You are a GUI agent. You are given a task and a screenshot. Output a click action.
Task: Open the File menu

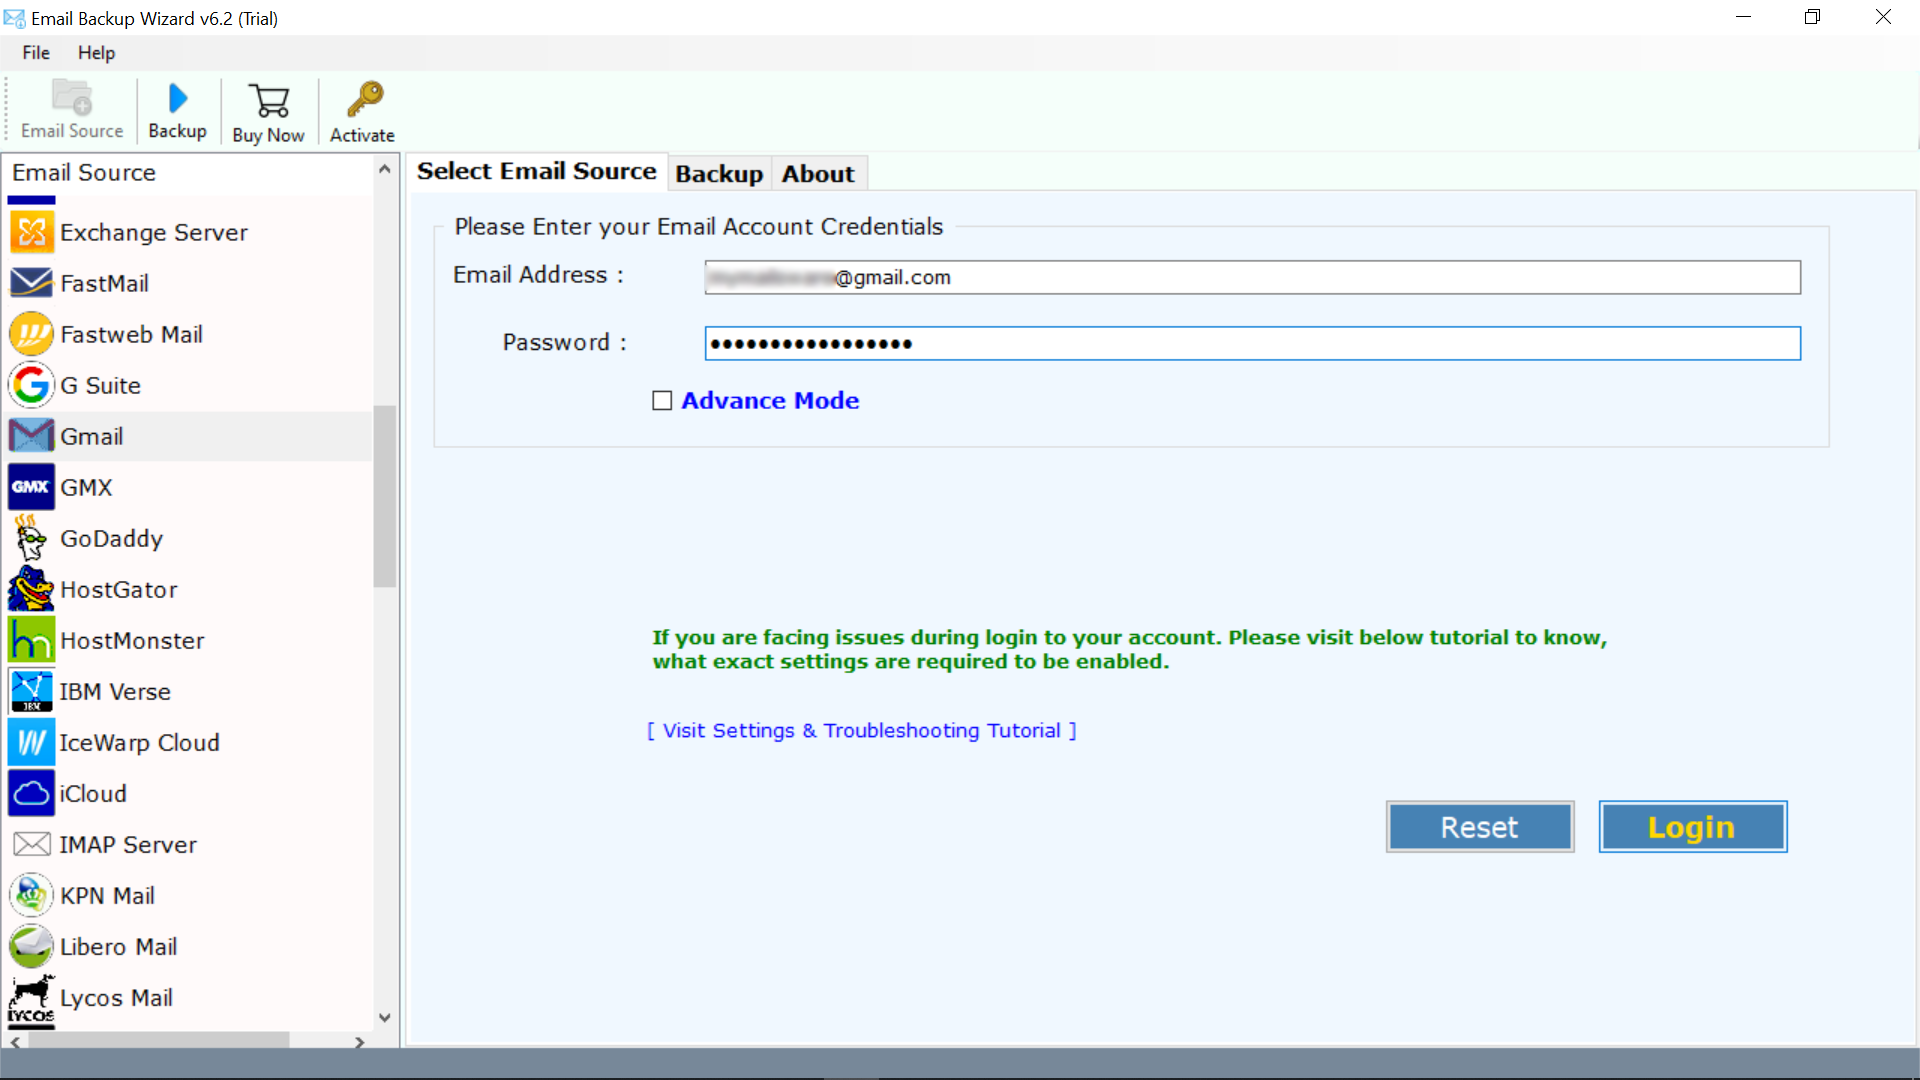36,51
